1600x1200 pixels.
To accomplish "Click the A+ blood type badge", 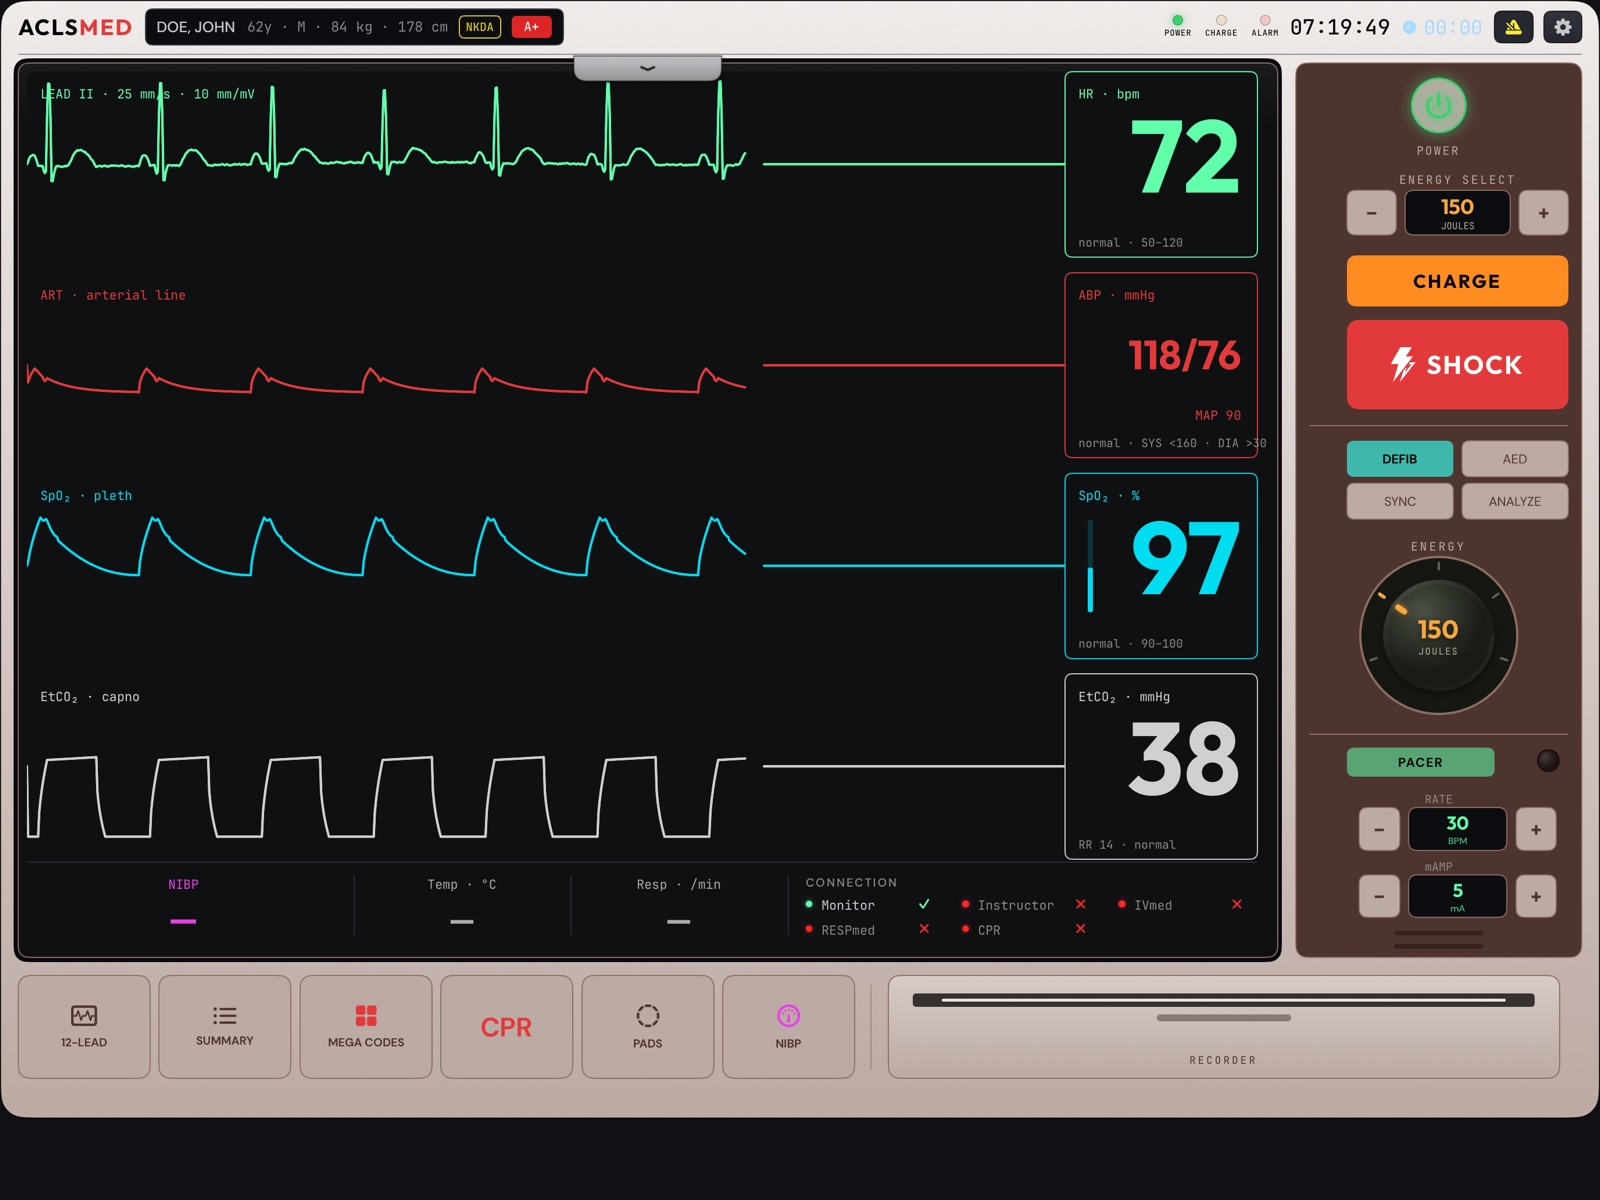I will point(531,27).
